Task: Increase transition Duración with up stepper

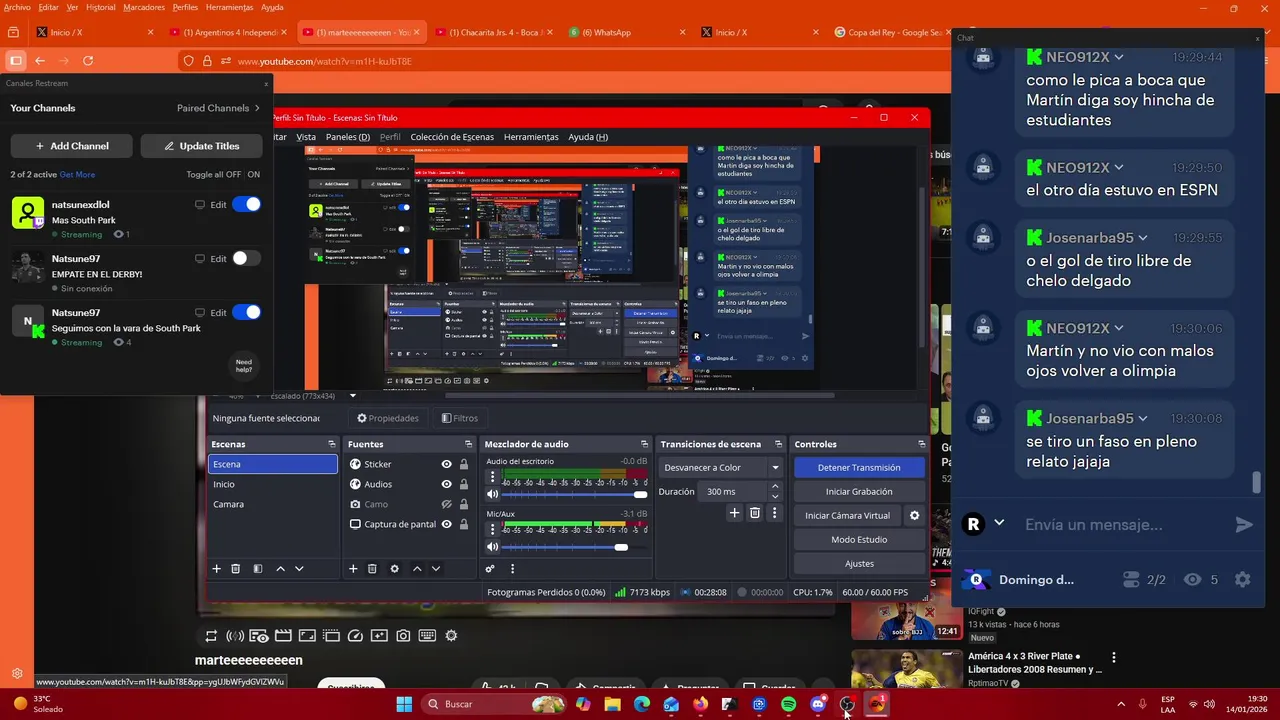Action: [775, 487]
